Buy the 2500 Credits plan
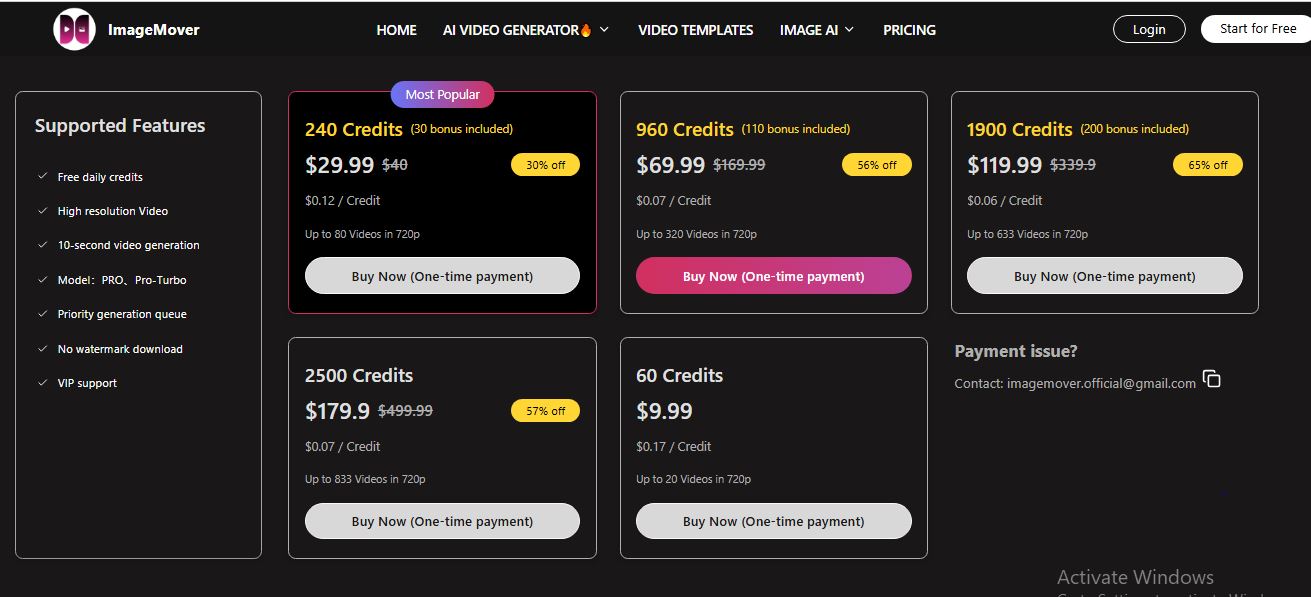This screenshot has height=597, width=1311. click(x=442, y=521)
